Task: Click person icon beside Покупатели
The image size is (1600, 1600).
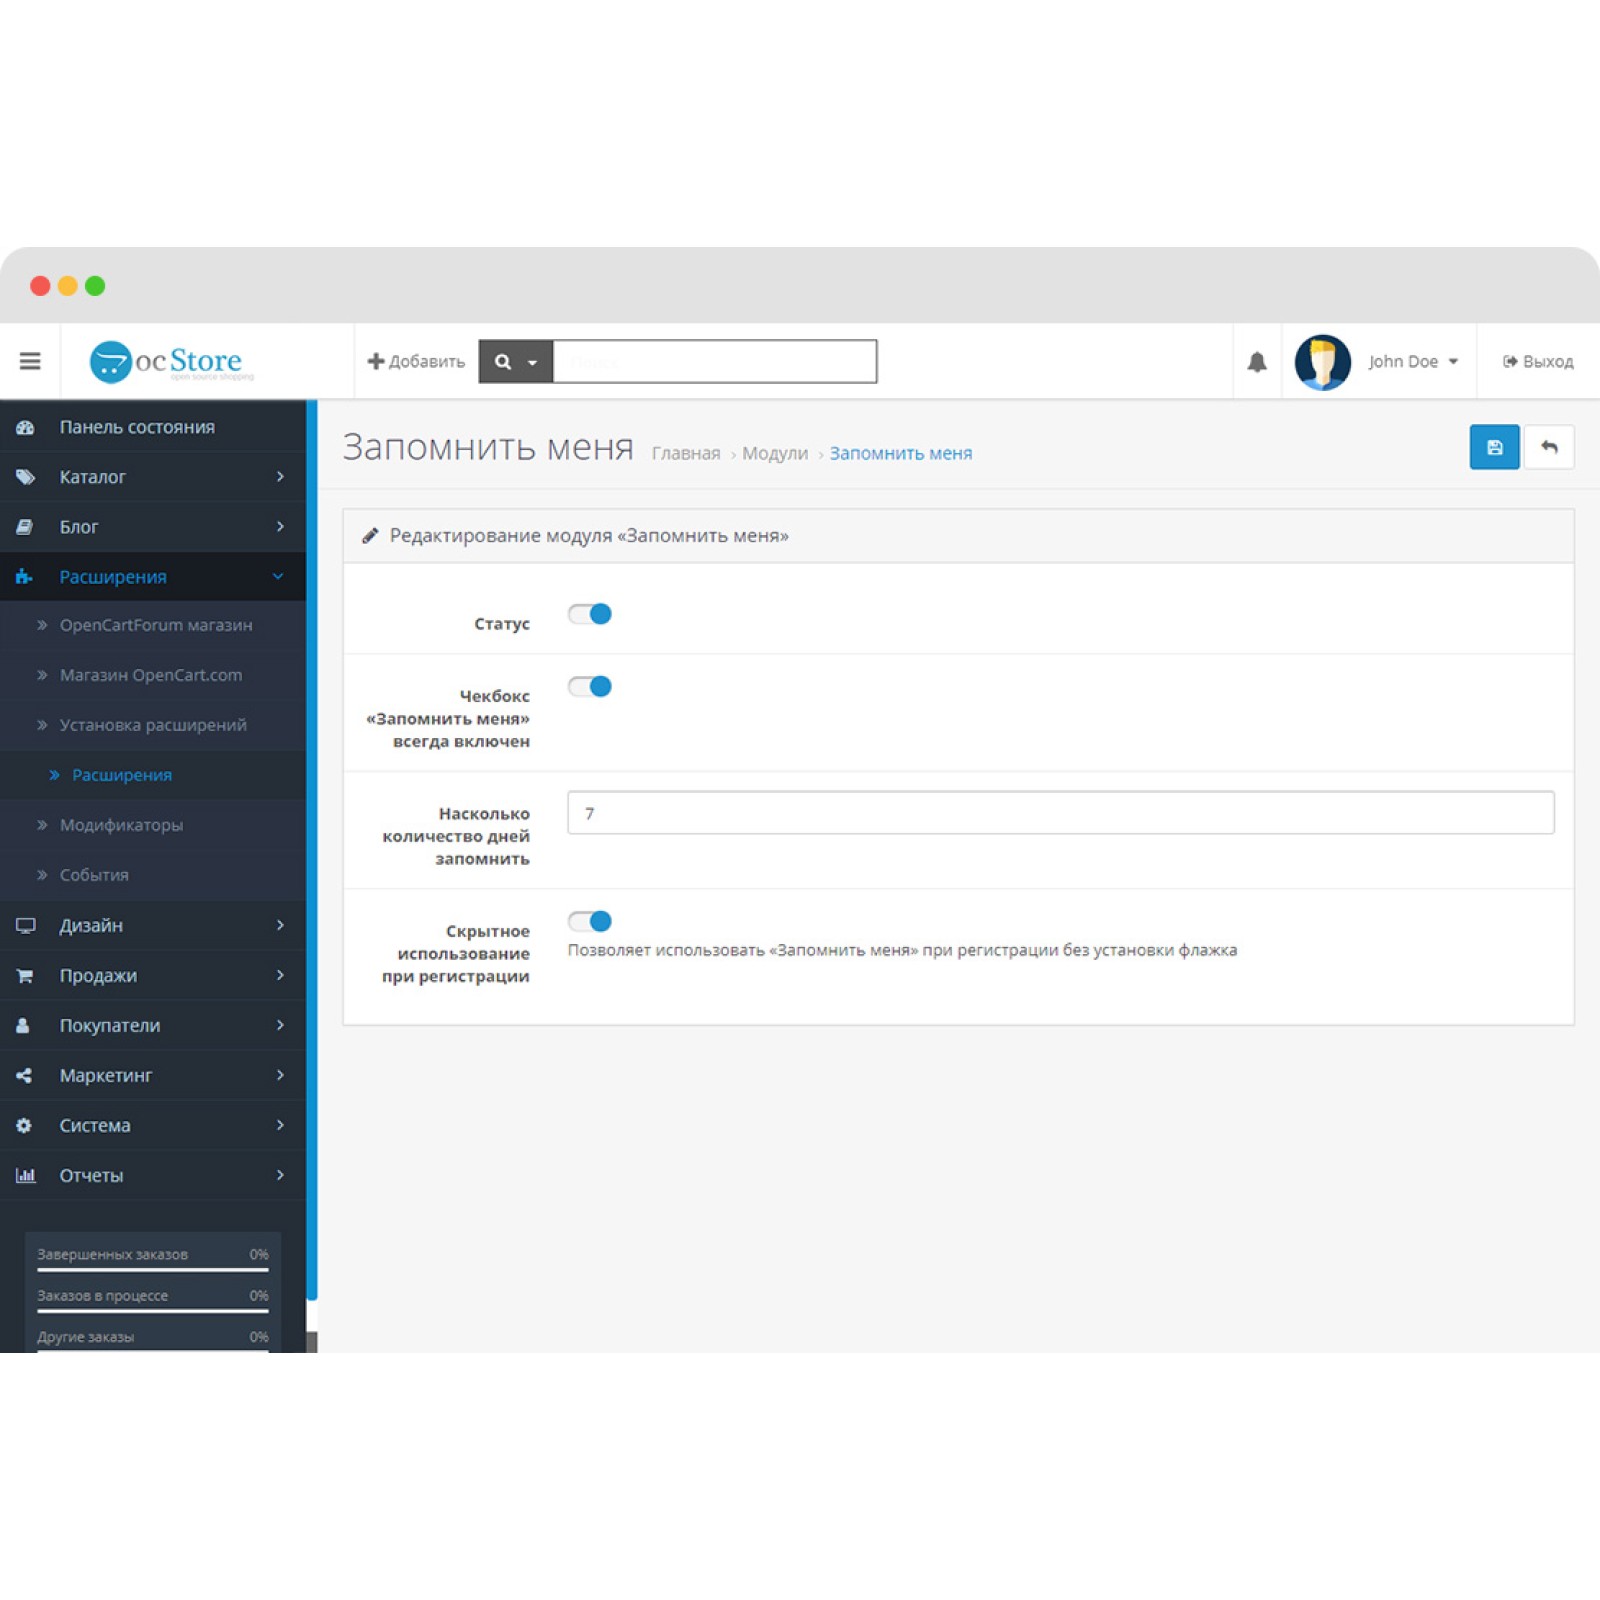Action: (x=23, y=1026)
